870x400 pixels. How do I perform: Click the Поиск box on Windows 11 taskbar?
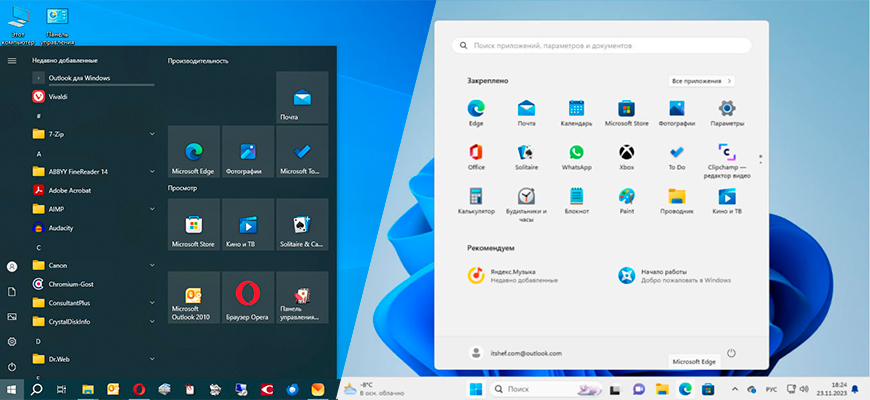coord(545,389)
